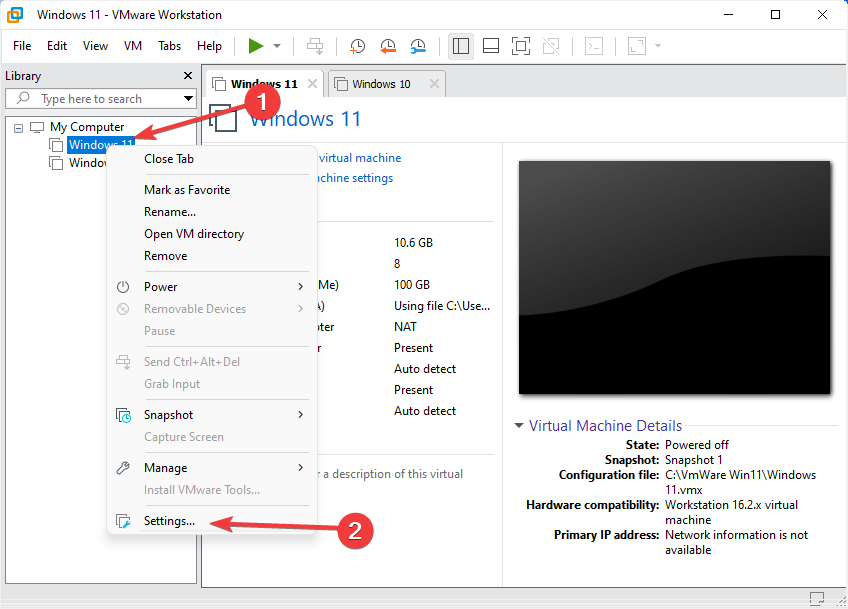The image size is (848, 609).
Task: Open the VM menu
Action: pyautogui.click(x=132, y=46)
